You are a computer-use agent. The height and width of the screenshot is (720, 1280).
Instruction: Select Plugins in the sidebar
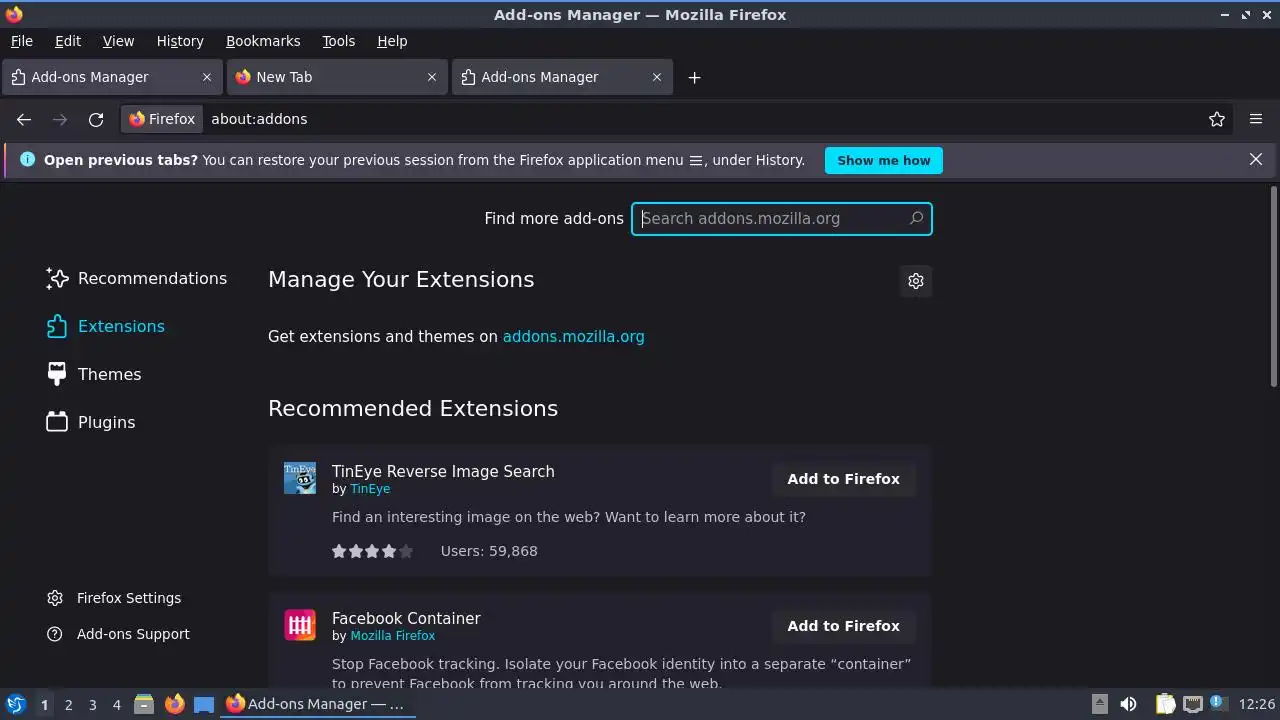click(91, 422)
